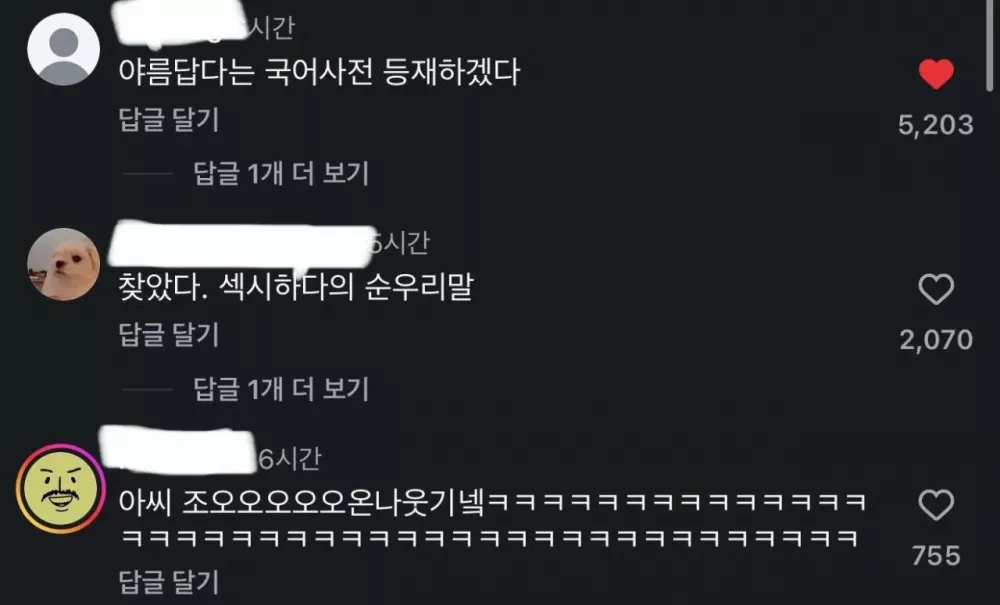This screenshot has height=605, width=1000.
Task: Like the comment with 755 likes
Action: (936, 505)
